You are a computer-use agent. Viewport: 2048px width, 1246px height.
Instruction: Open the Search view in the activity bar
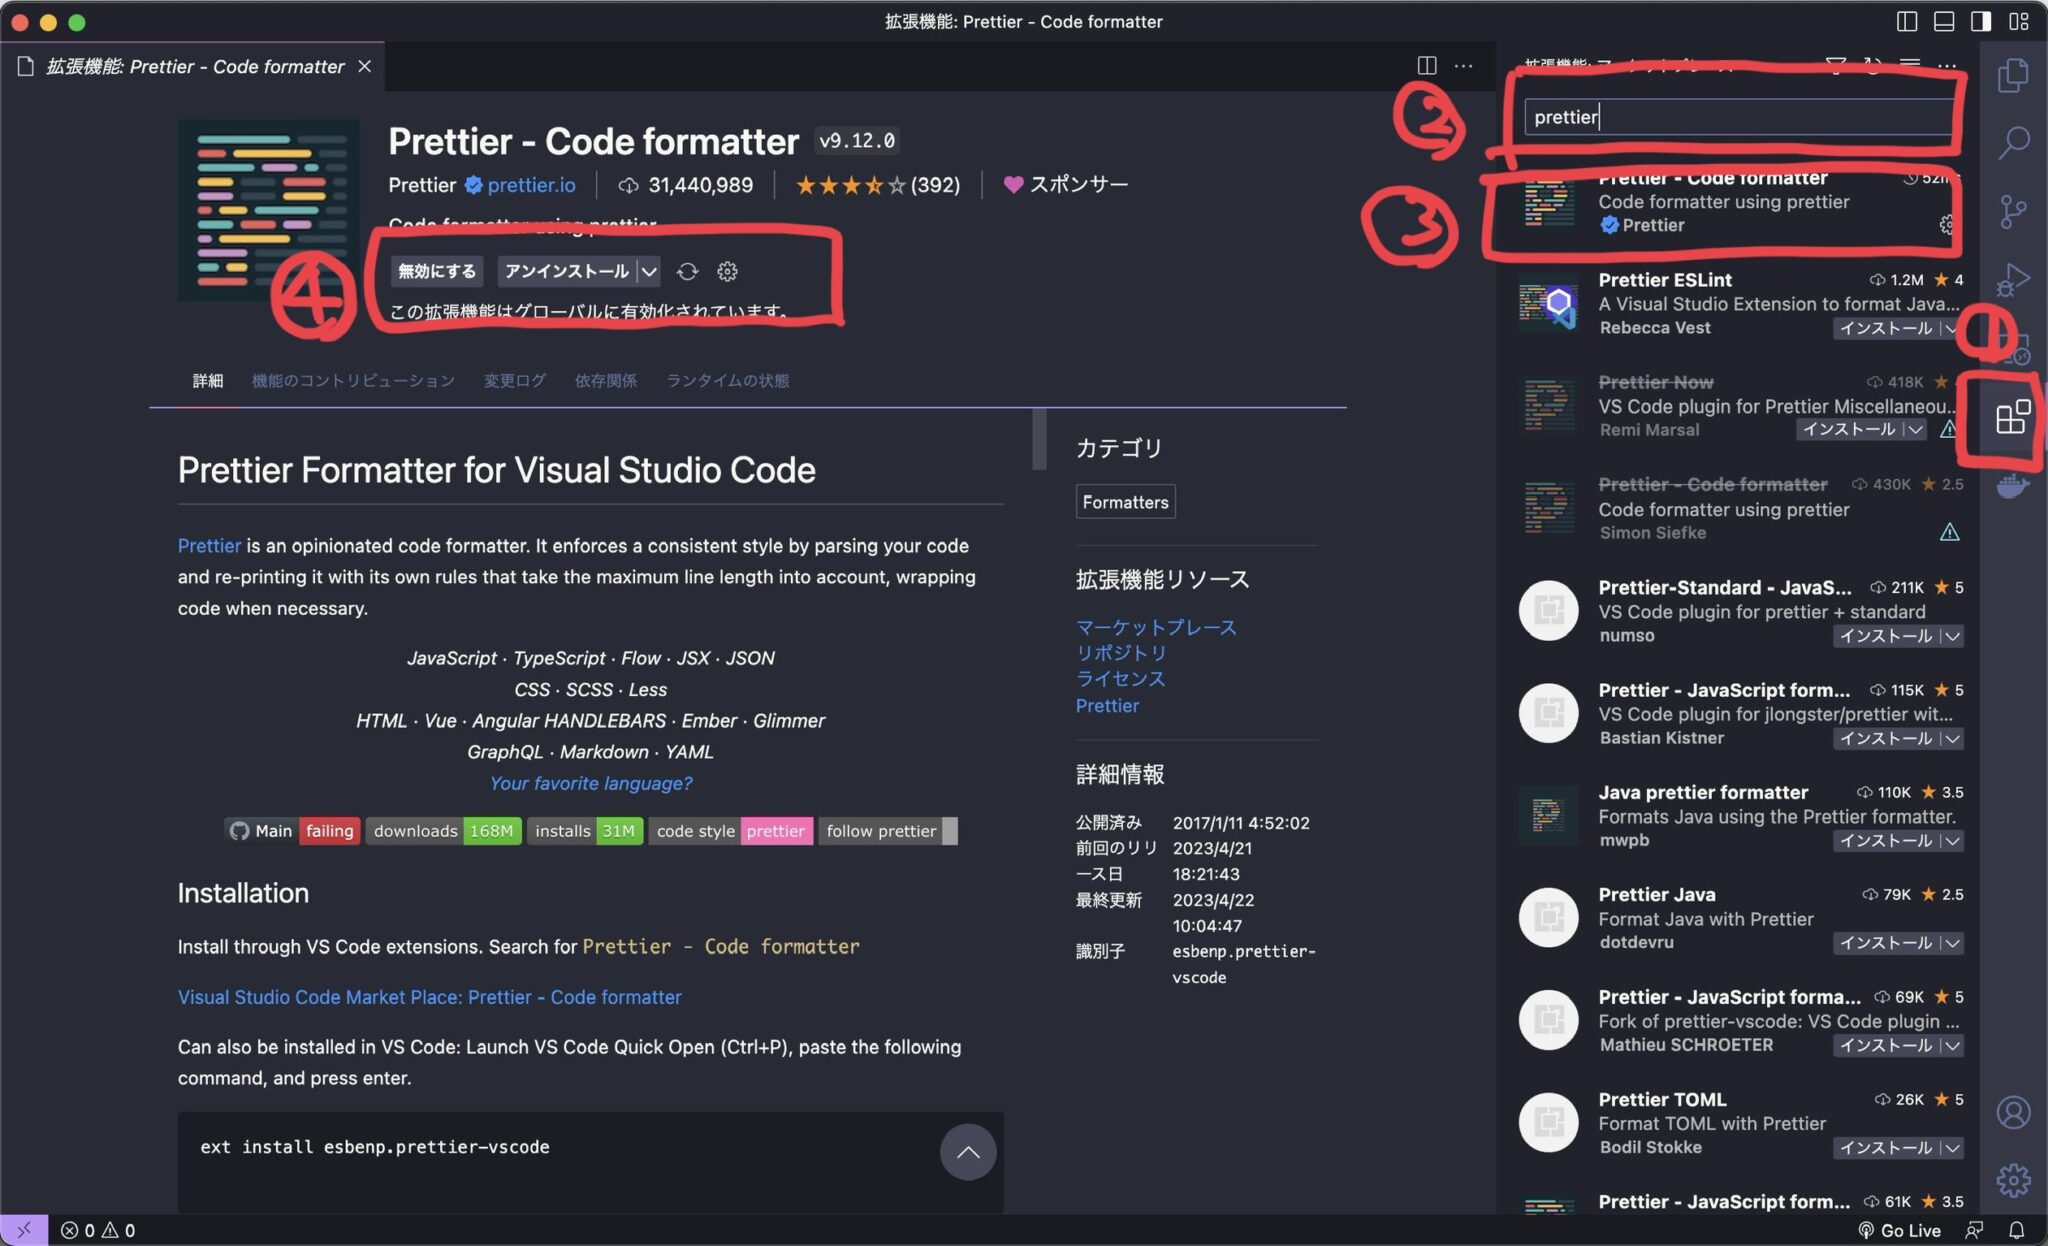tap(2014, 143)
